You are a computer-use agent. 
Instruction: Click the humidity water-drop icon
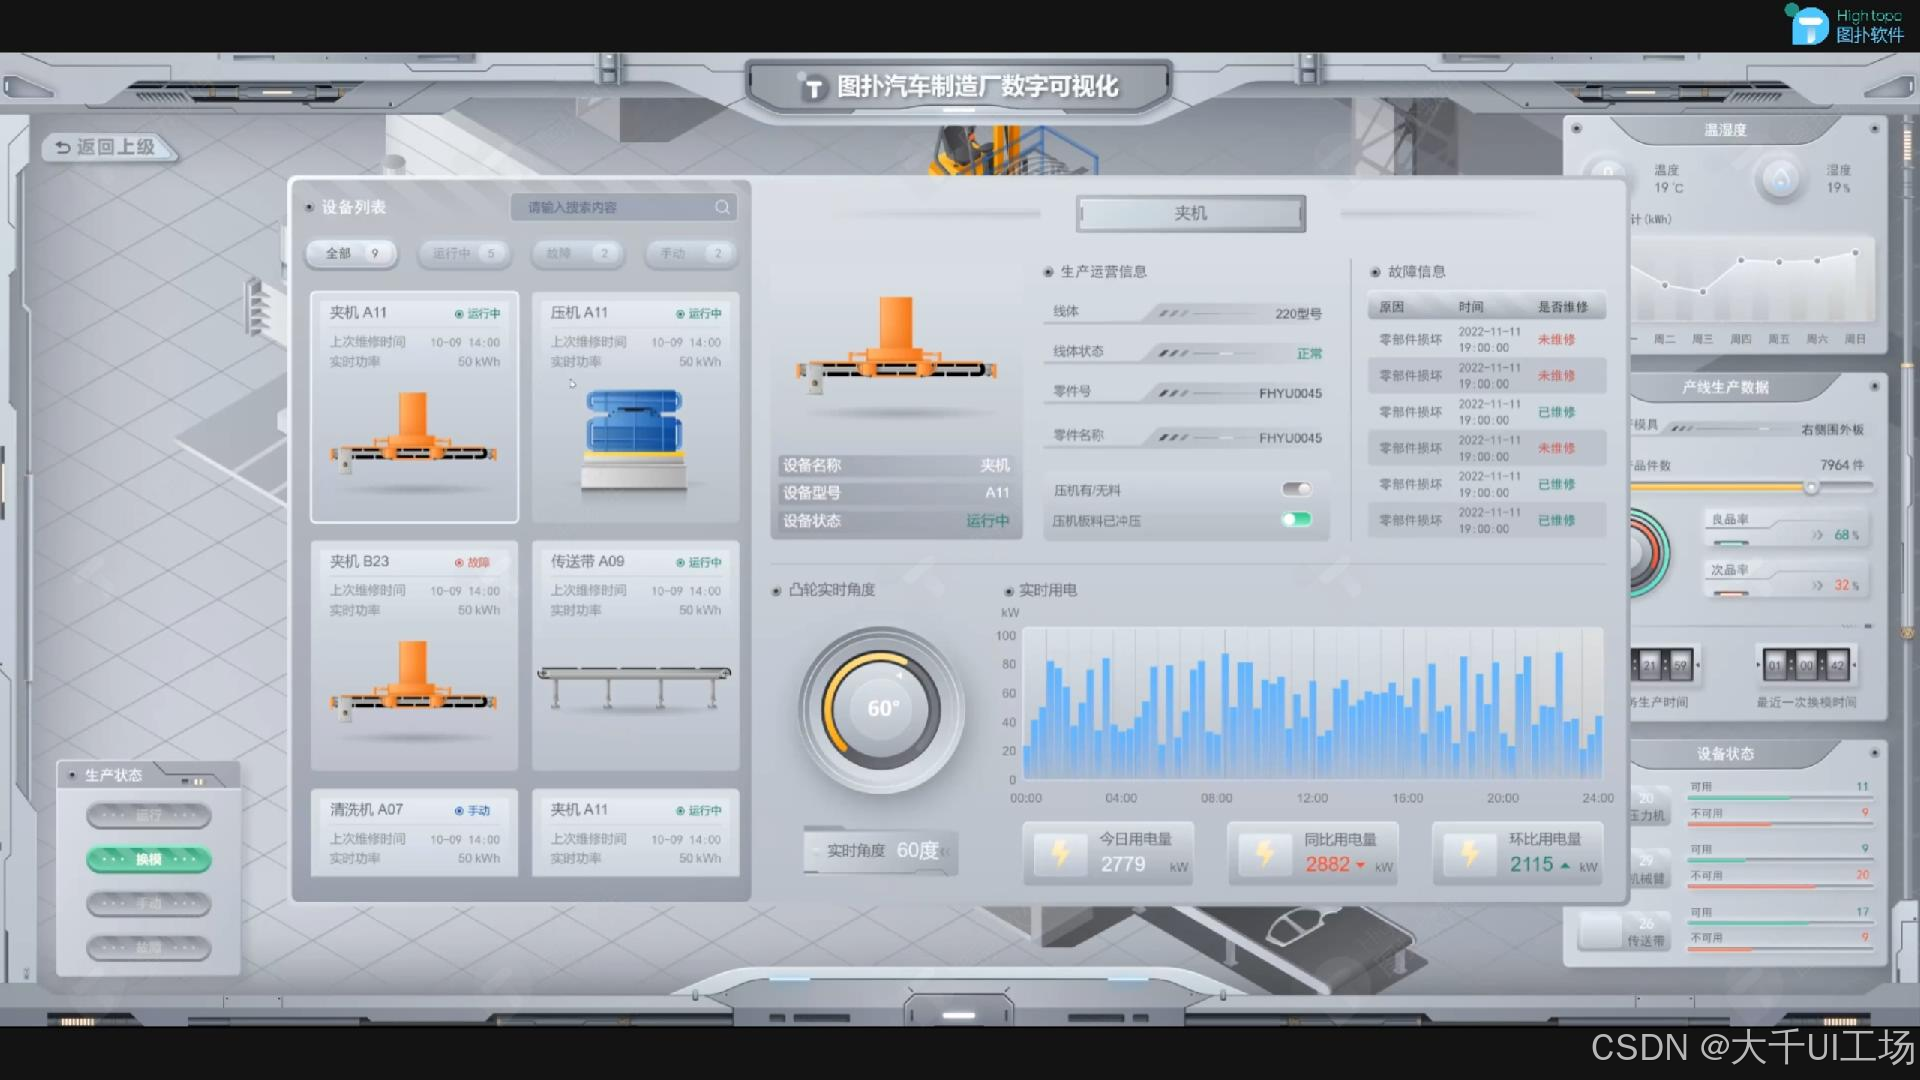pyautogui.click(x=1780, y=180)
